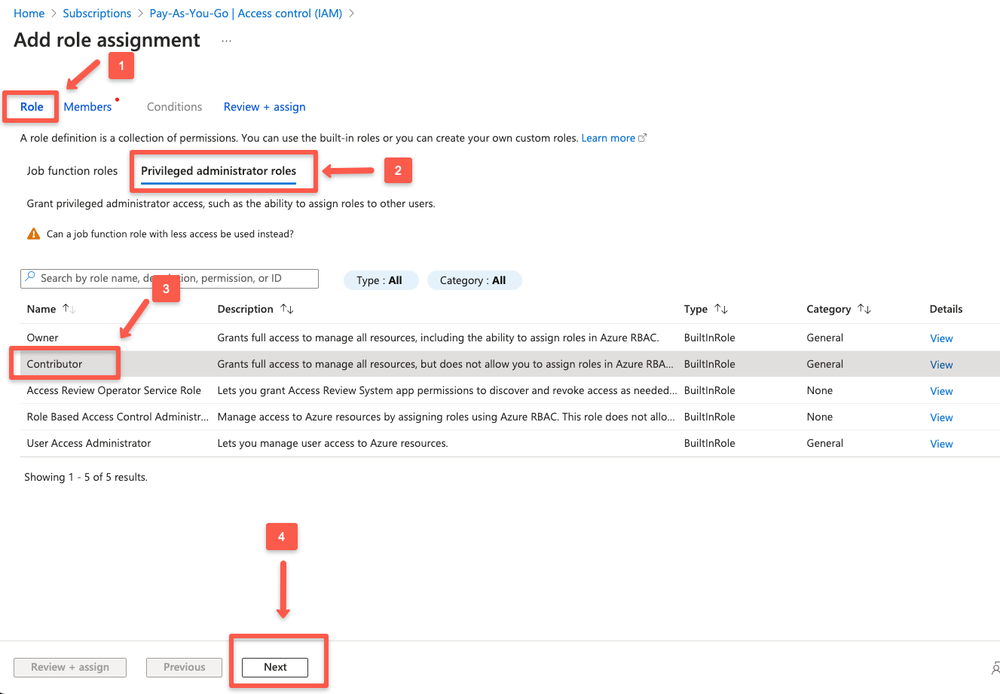This screenshot has height=694, width=1000.
Task: Open the Category: All filter dropdown
Action: [x=474, y=280]
